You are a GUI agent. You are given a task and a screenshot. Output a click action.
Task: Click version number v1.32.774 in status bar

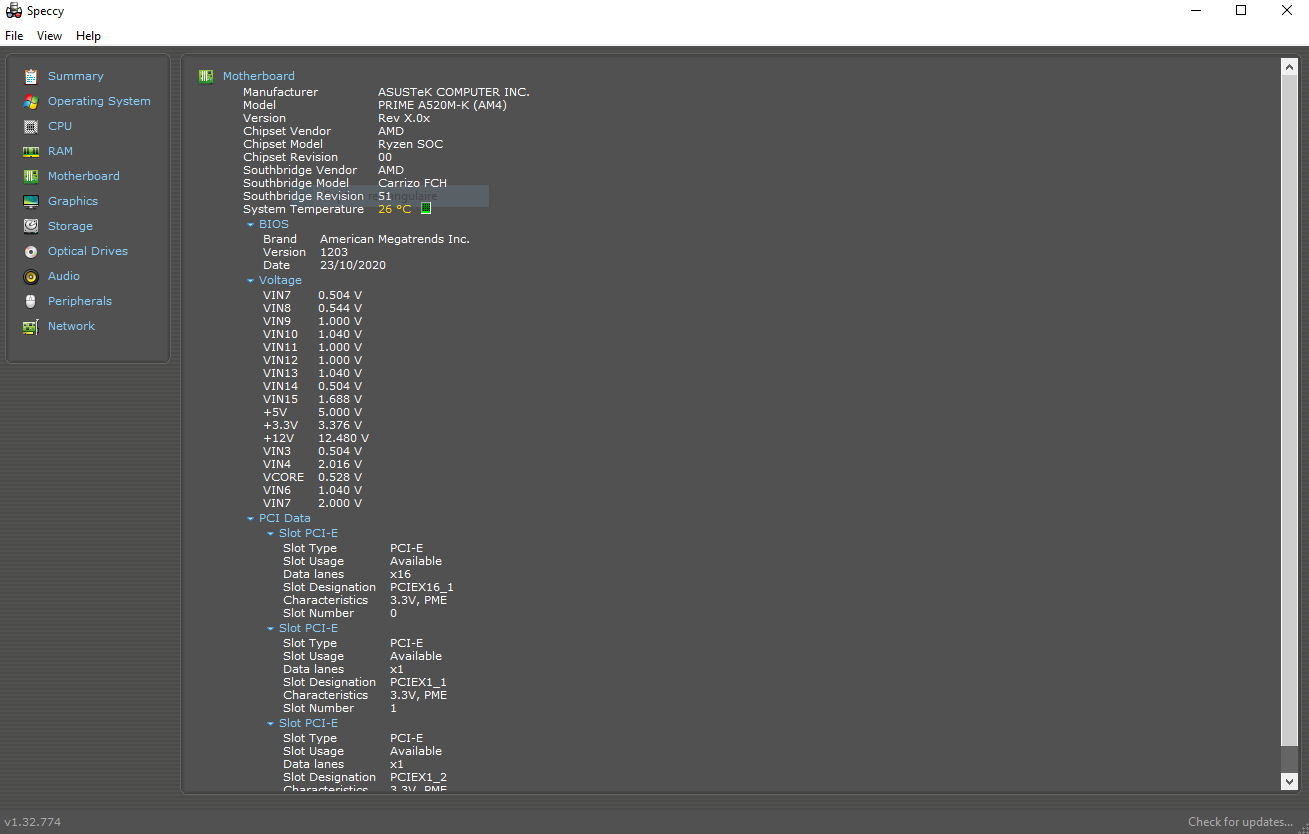pos(33,822)
